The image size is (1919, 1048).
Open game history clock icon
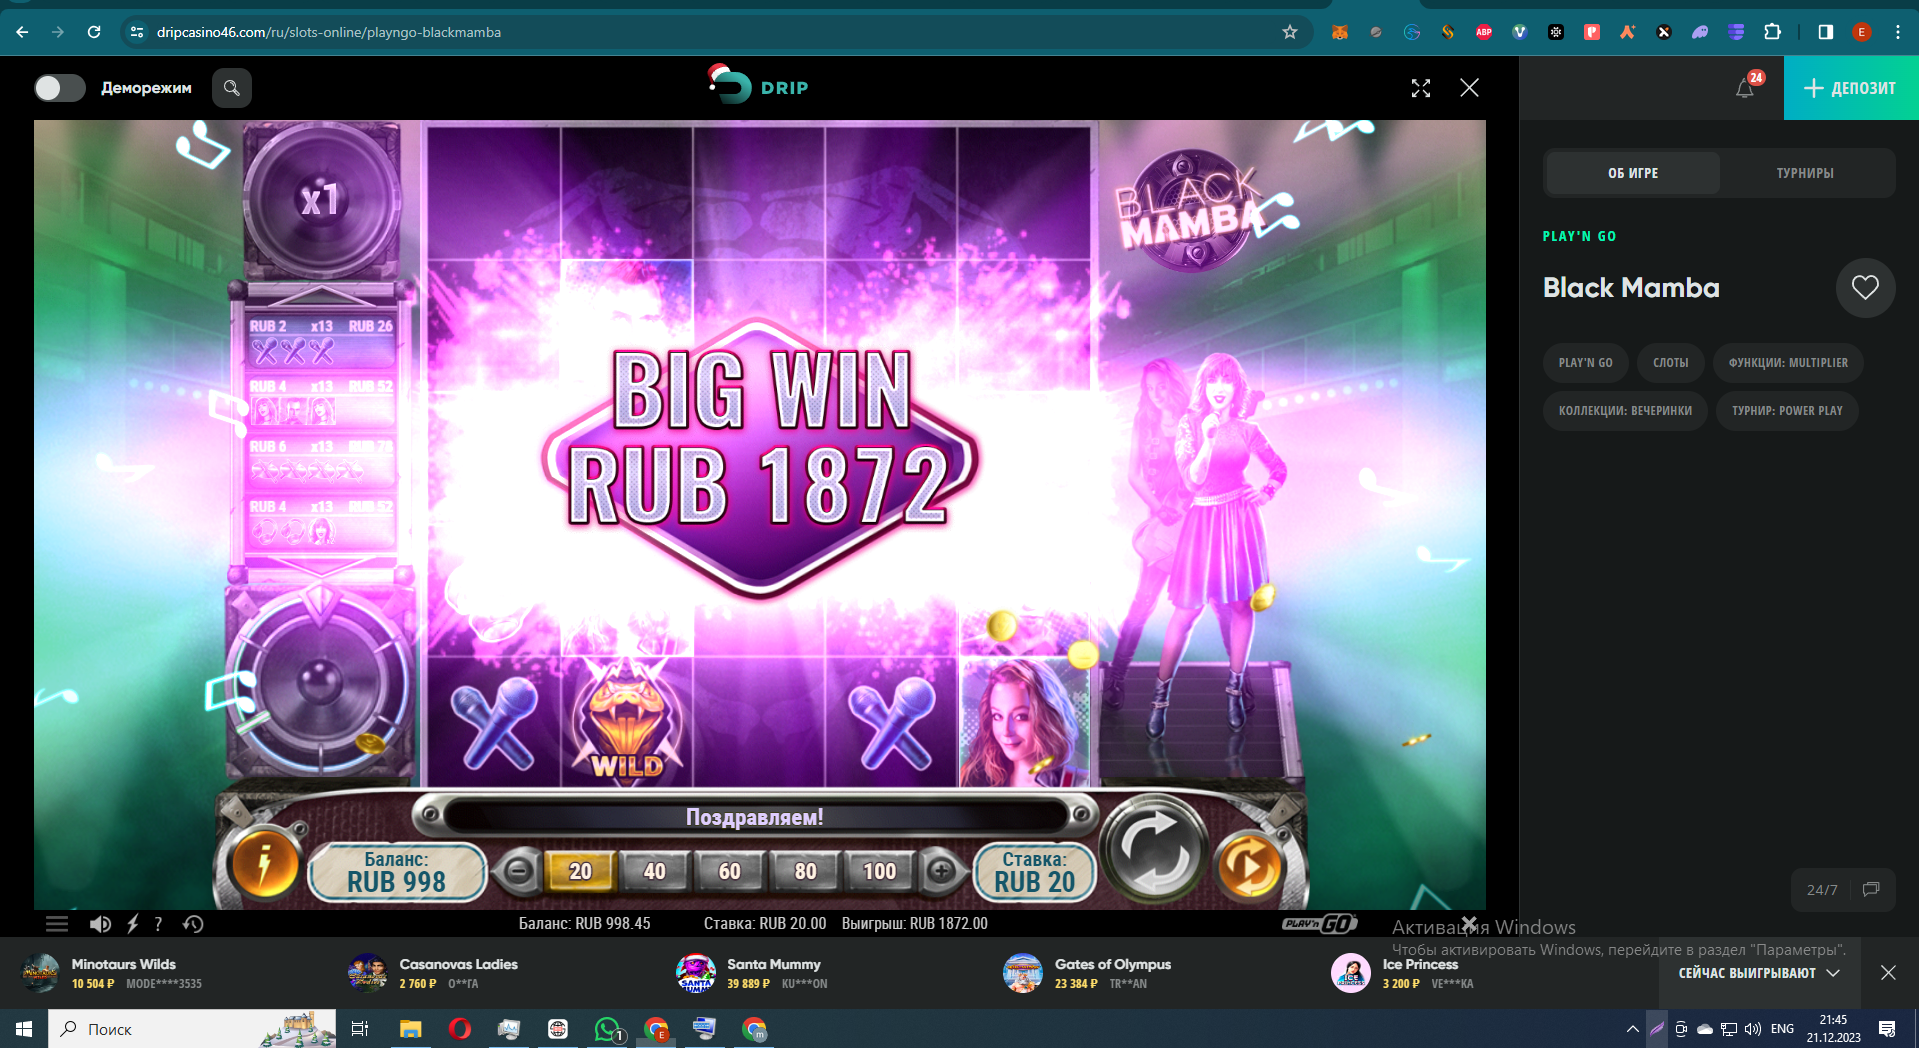click(193, 924)
